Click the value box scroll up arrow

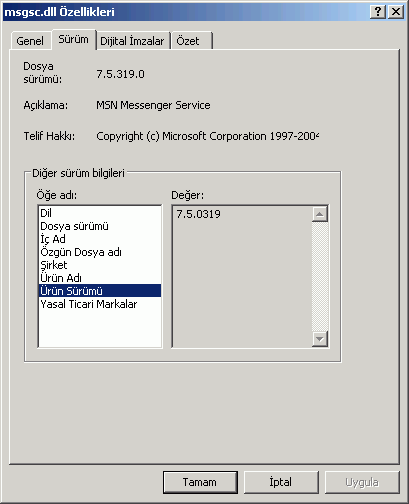click(320, 214)
